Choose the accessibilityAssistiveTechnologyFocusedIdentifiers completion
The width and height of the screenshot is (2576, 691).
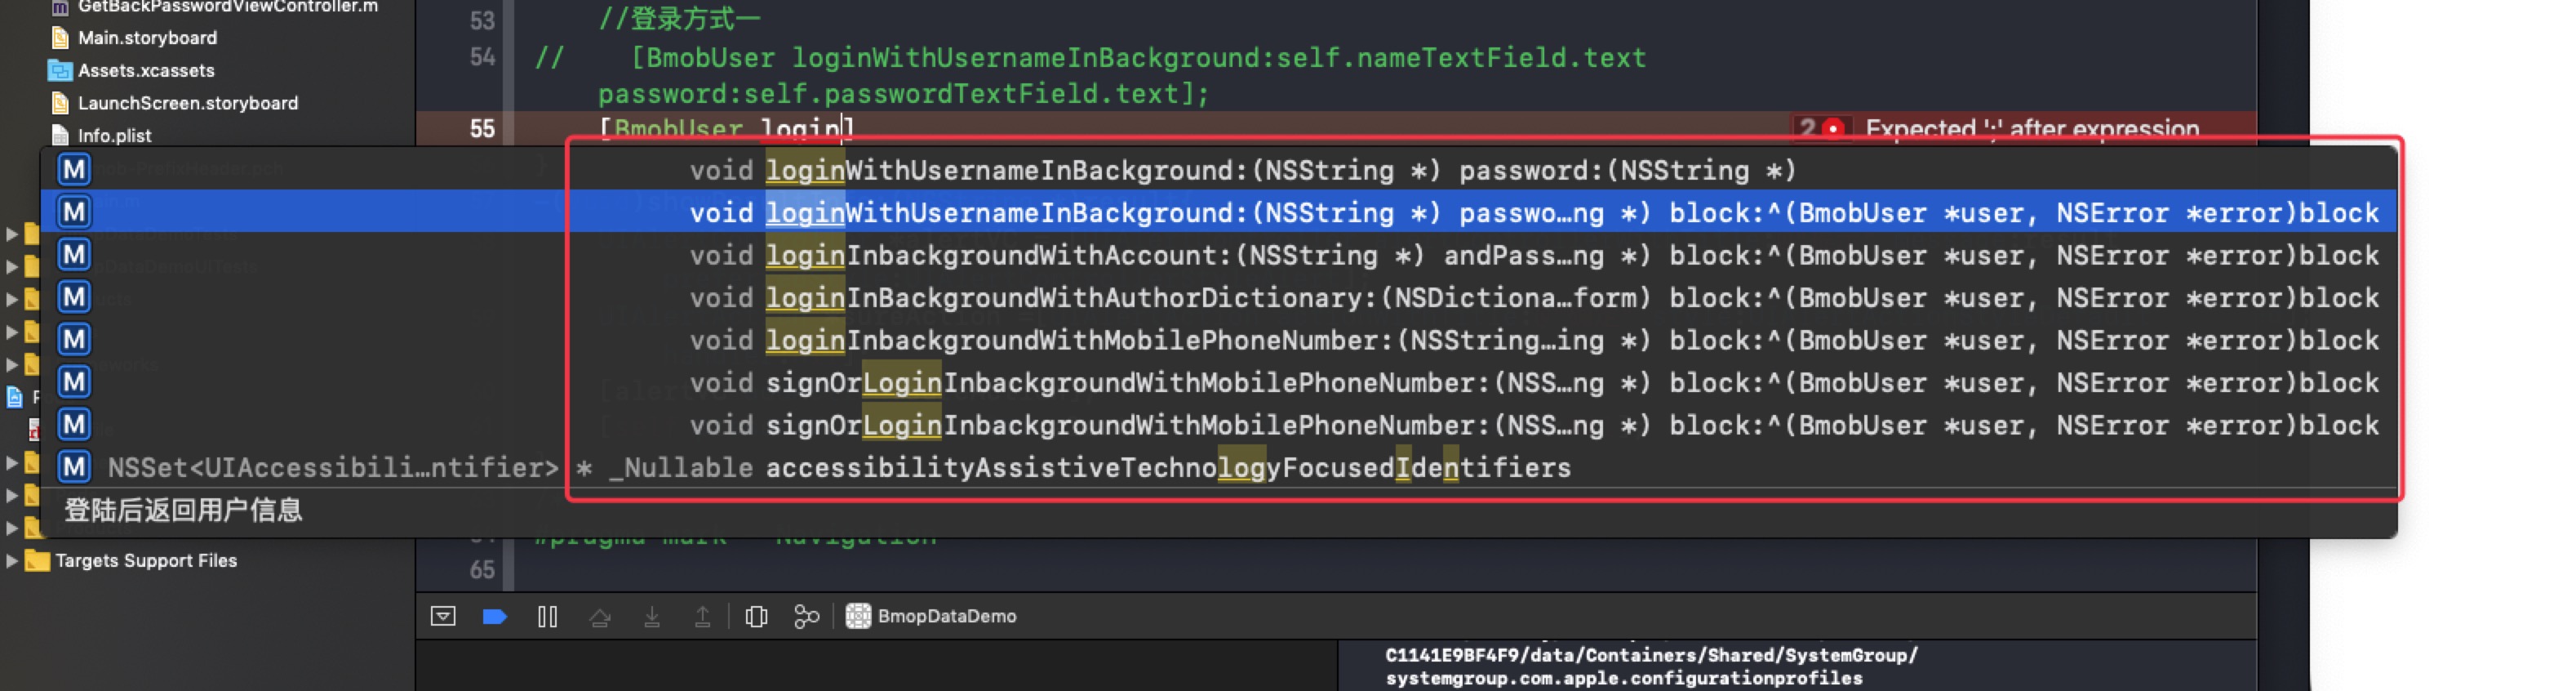[x=1219, y=467]
